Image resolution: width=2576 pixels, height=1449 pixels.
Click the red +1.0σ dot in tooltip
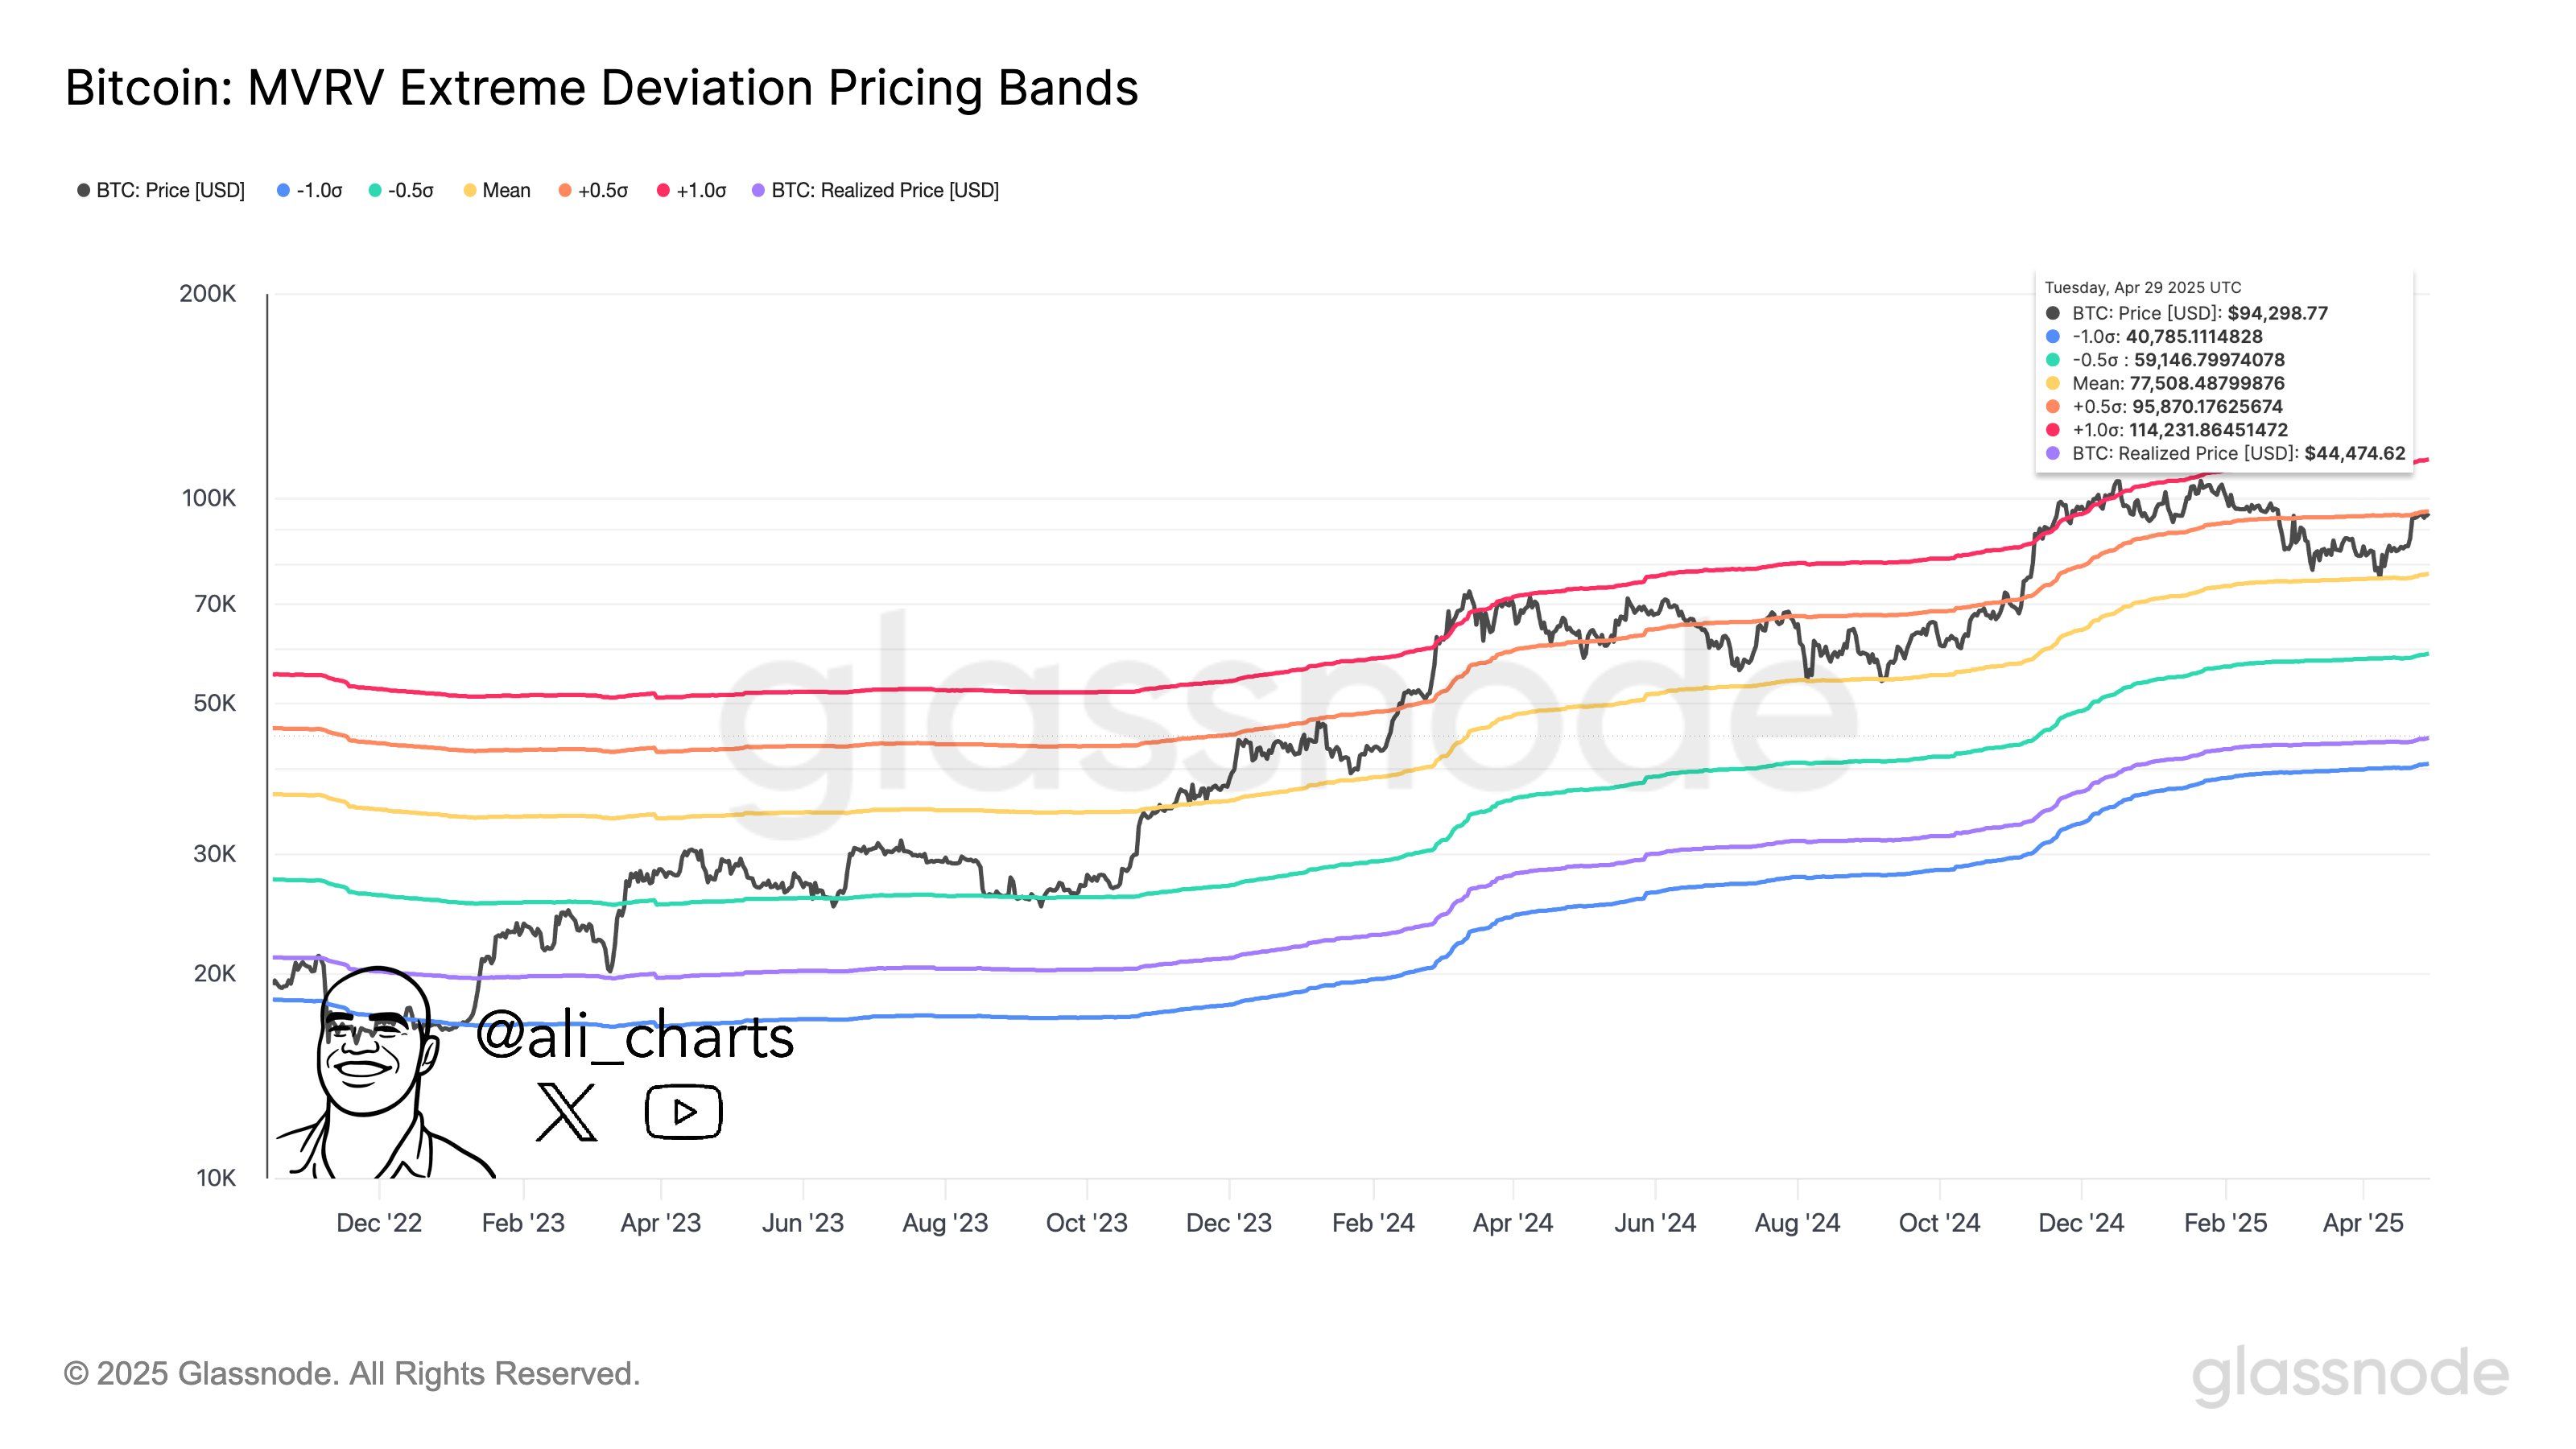click(2053, 430)
